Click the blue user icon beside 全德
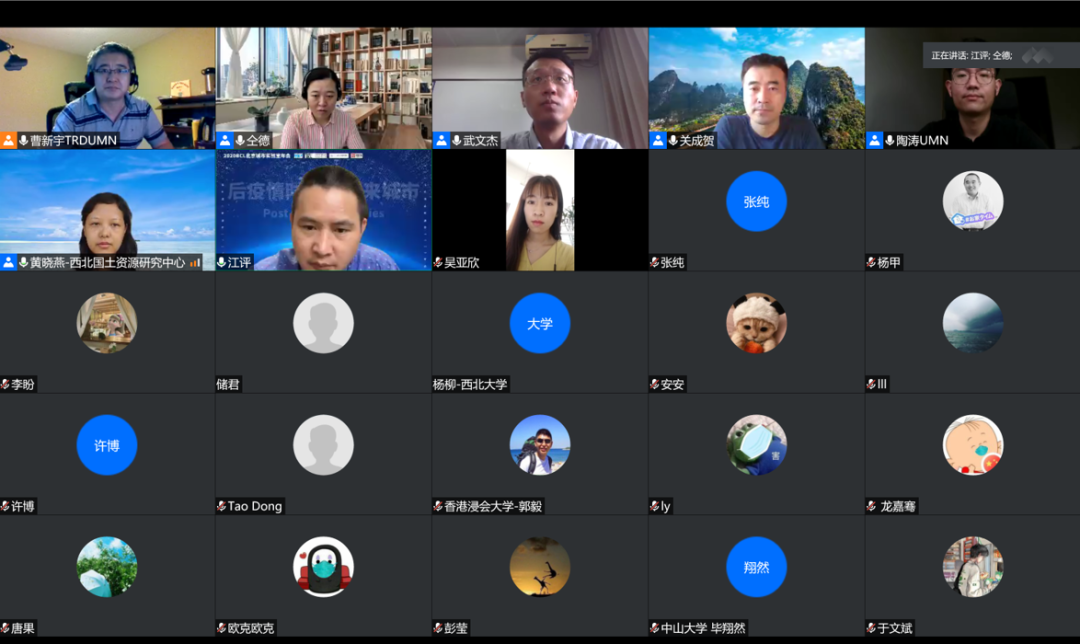The height and width of the screenshot is (644, 1080). coord(225,141)
